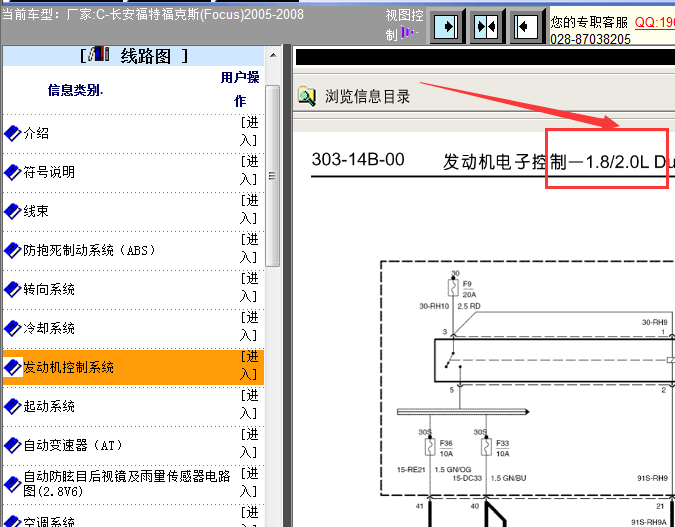Select highlighted 发动机控制系统 category

click(68, 367)
